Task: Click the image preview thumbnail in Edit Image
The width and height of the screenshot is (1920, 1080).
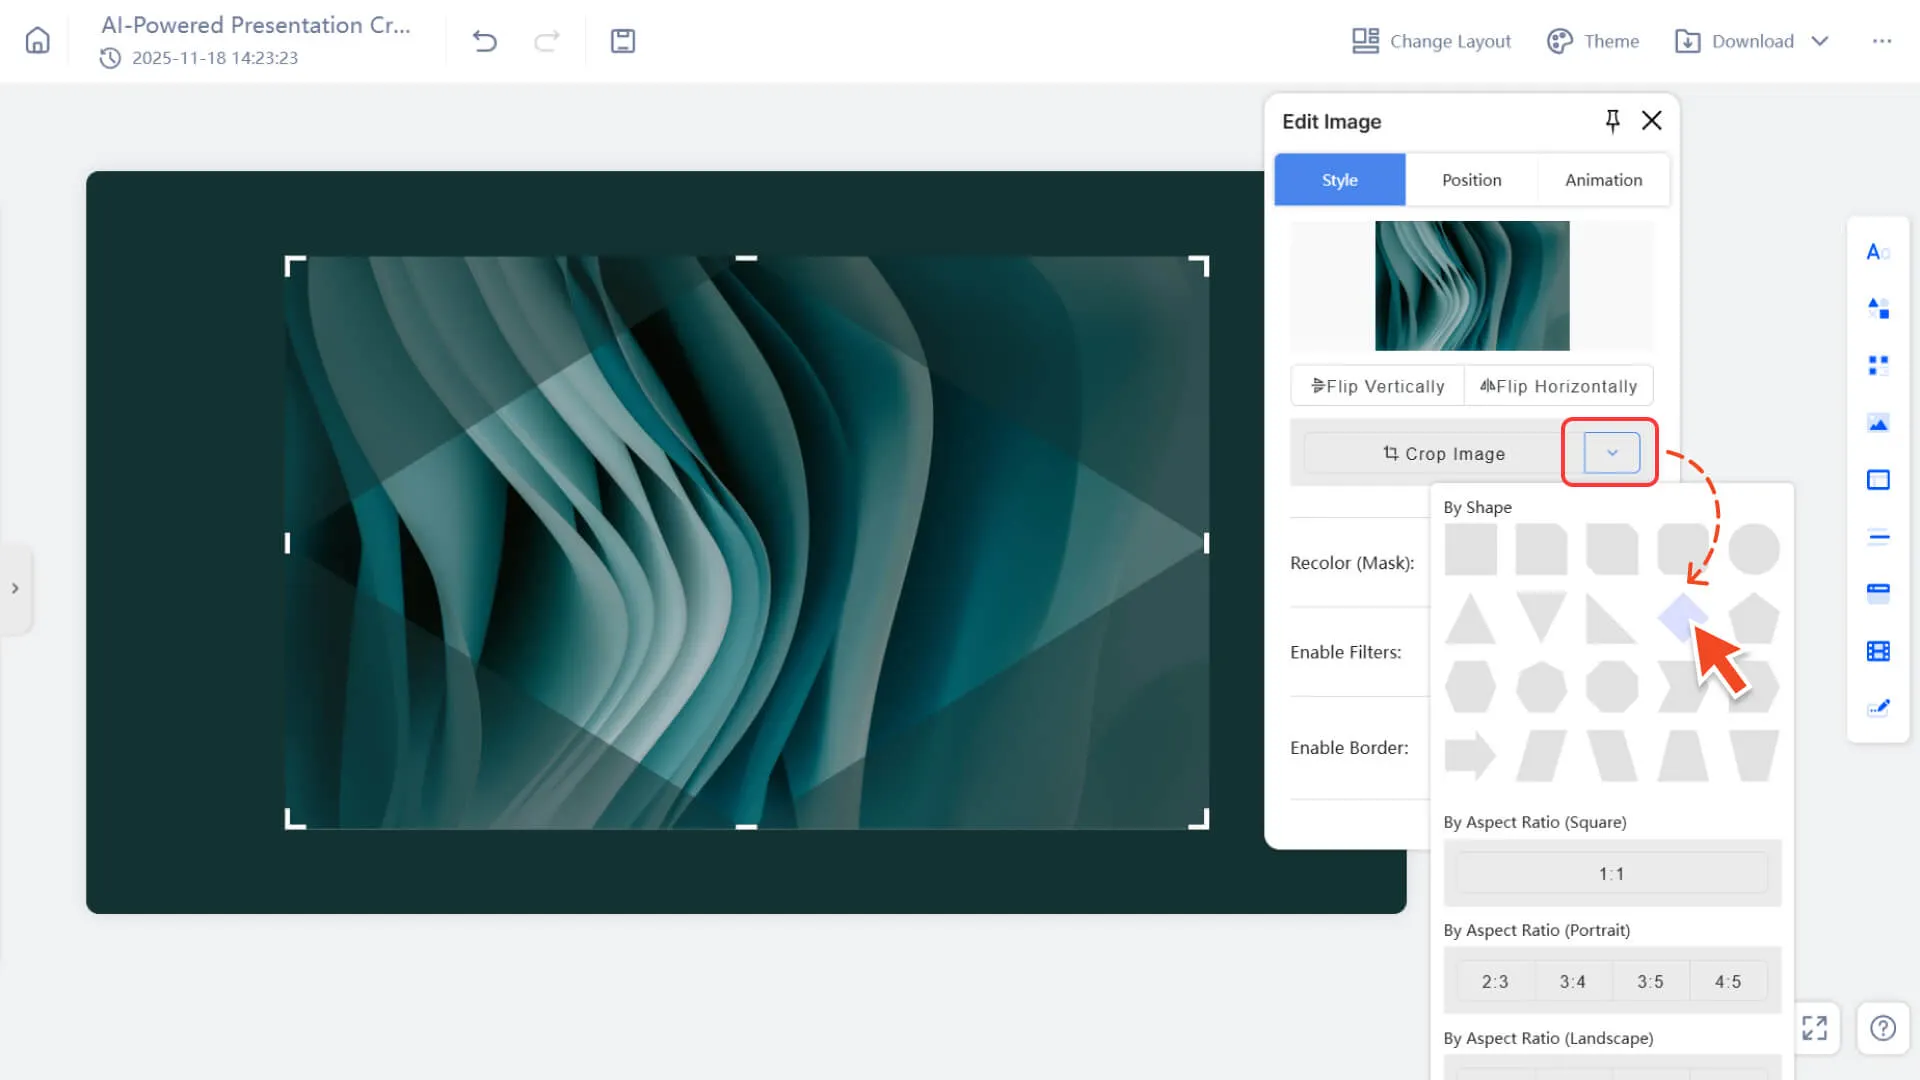Action: [1472, 286]
